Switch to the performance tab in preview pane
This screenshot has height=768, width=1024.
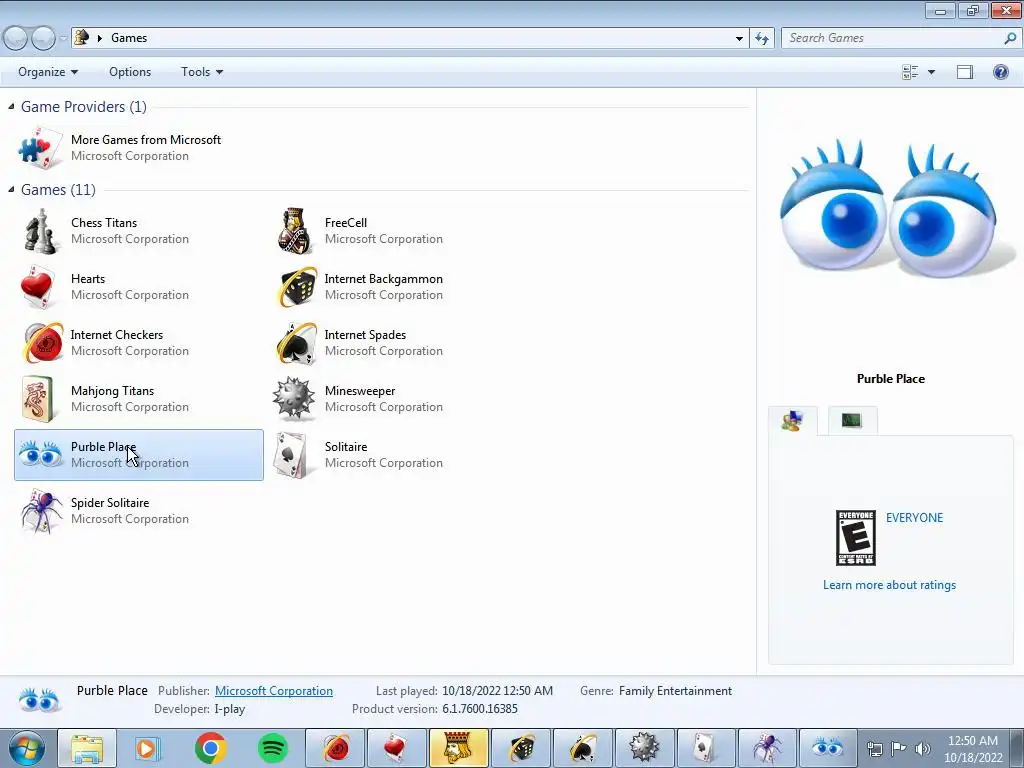852,421
